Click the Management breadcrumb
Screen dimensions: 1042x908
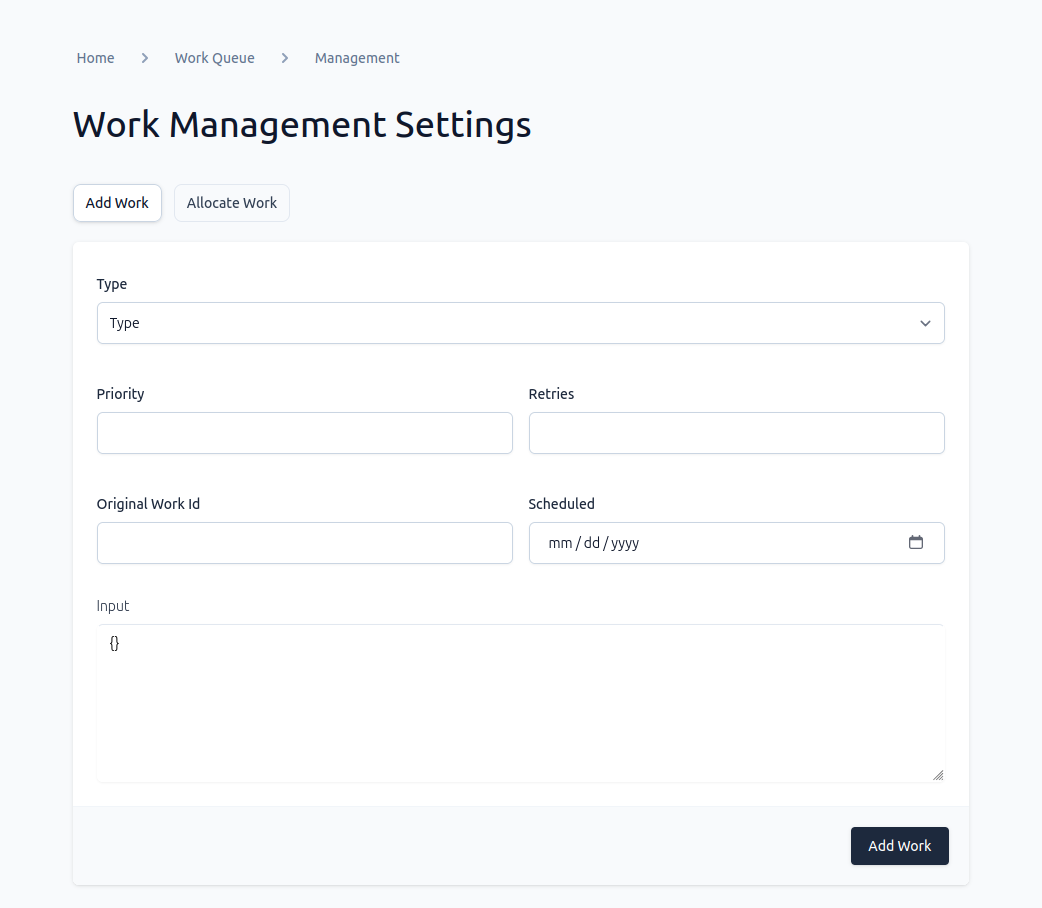(x=357, y=58)
